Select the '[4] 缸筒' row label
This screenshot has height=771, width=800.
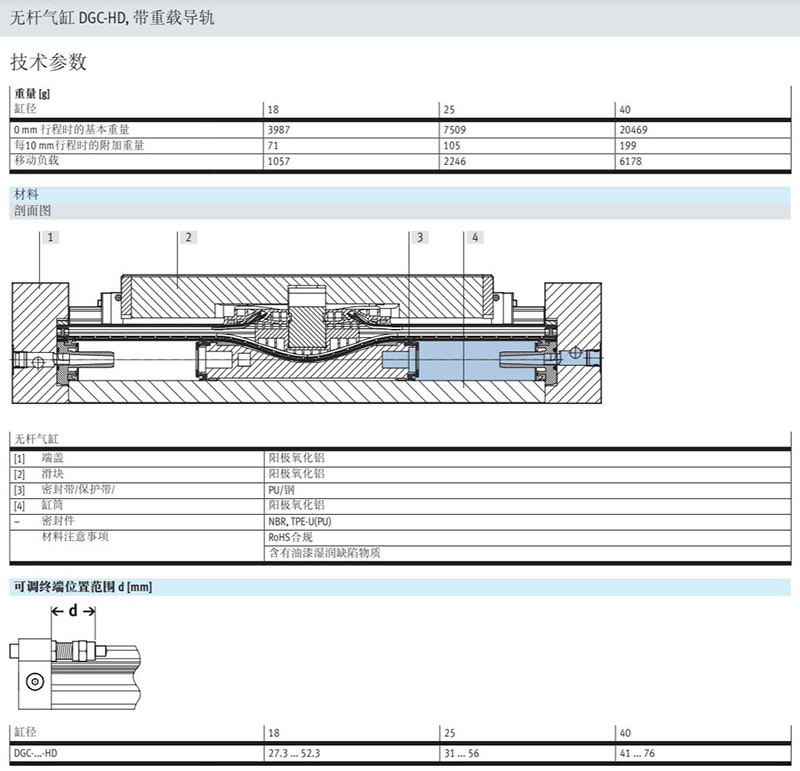tap(39, 505)
